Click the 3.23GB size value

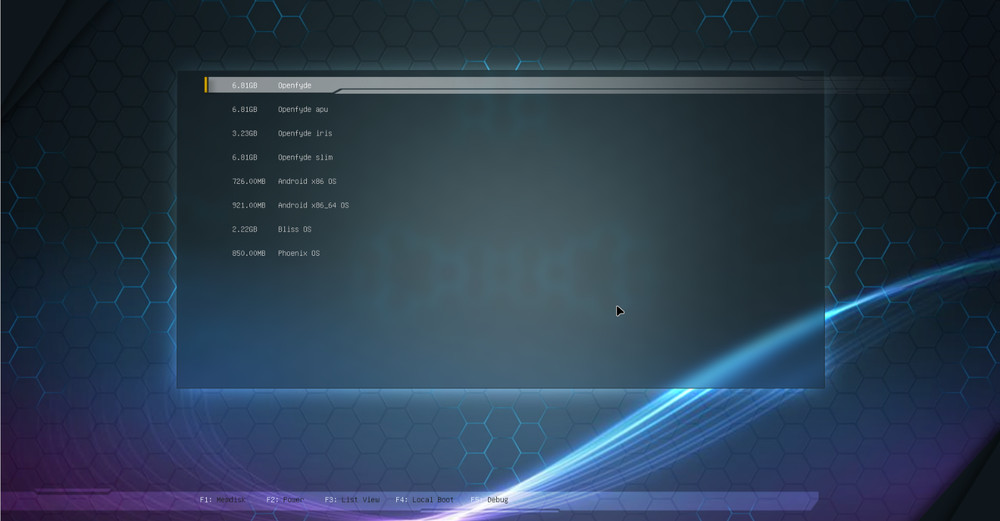click(x=244, y=133)
